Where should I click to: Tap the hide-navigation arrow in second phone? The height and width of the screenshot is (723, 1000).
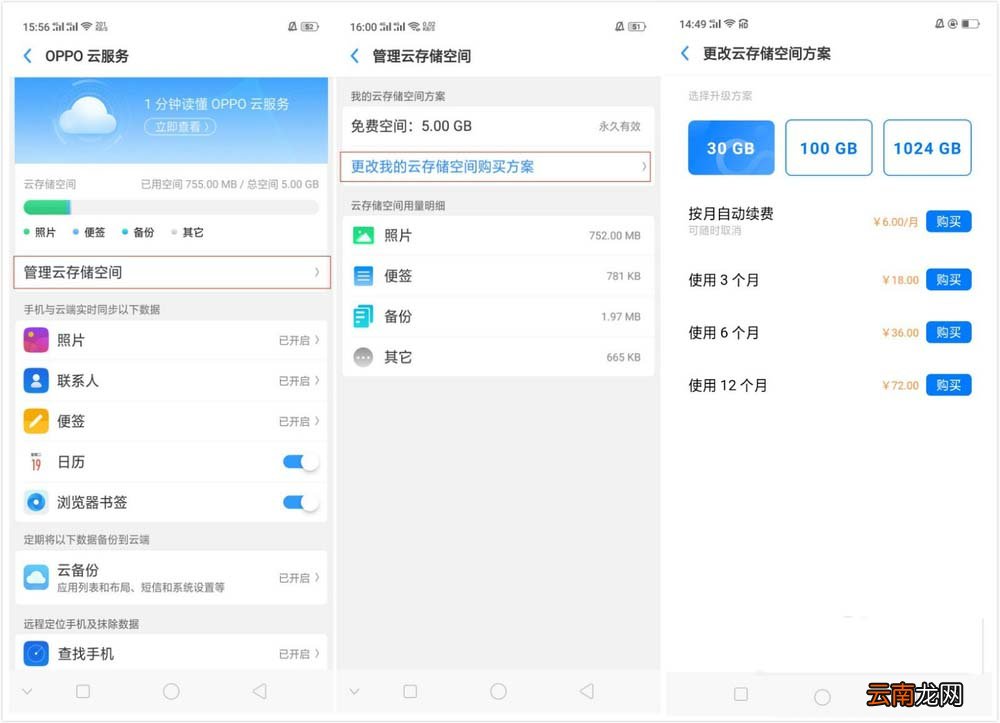(355, 691)
